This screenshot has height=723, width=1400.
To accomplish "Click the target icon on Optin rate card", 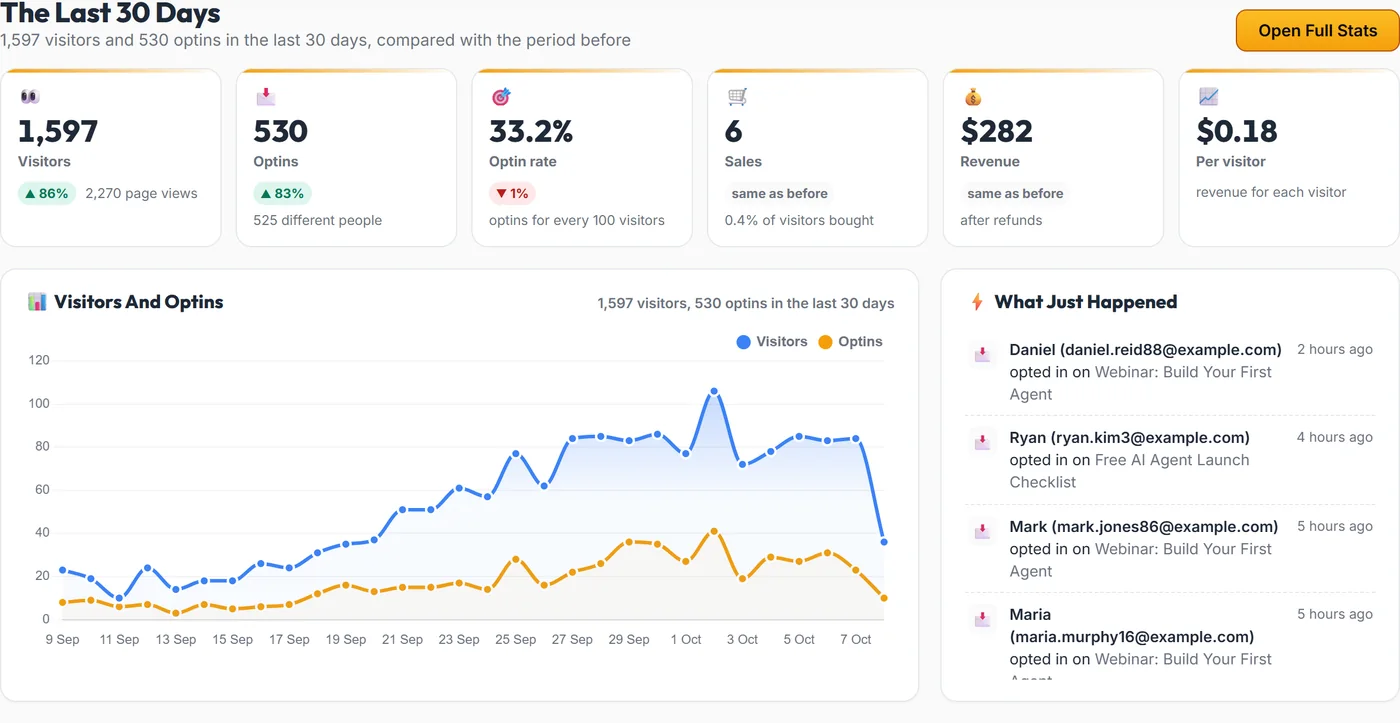I will pos(501,97).
